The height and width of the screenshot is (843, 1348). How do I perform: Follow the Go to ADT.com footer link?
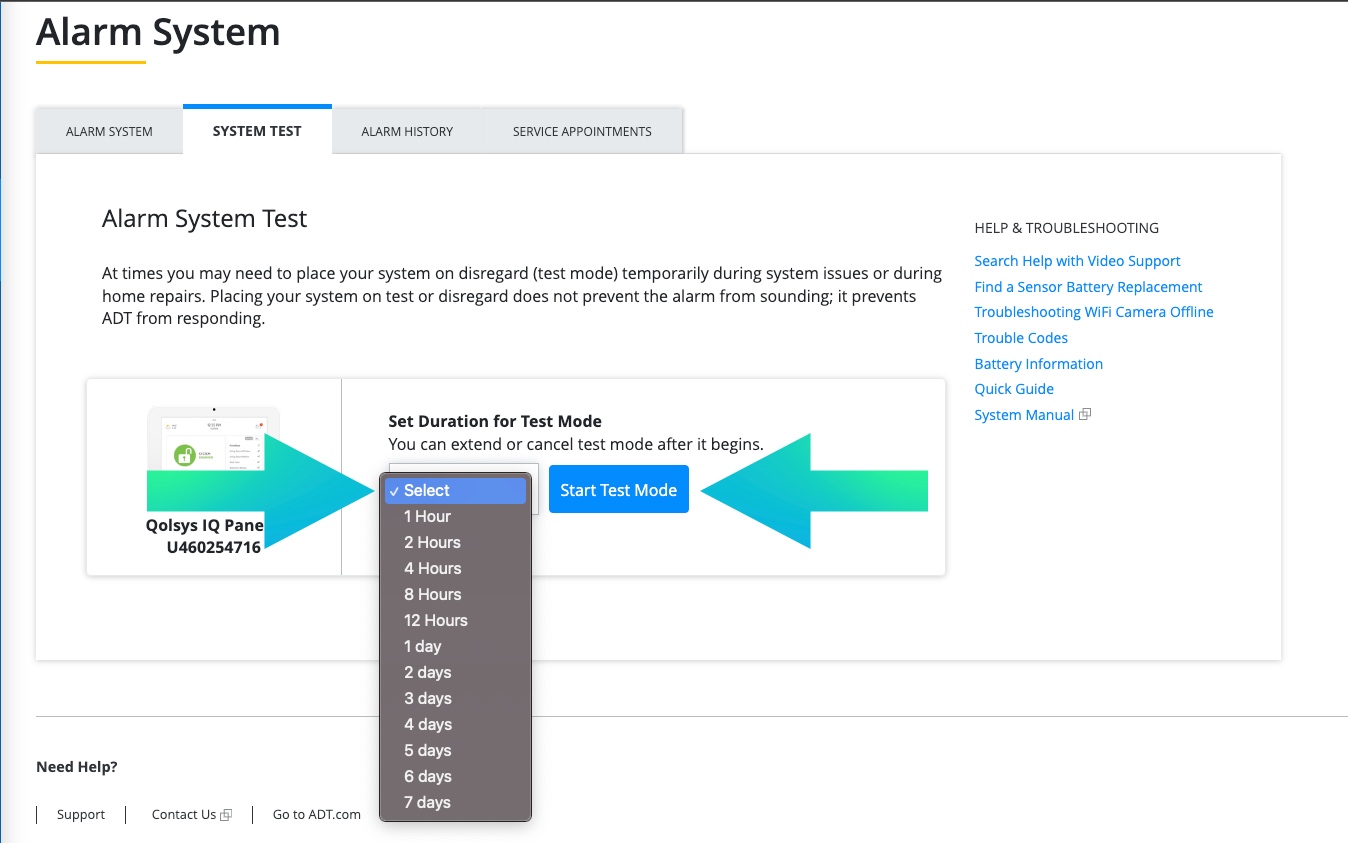[316, 815]
